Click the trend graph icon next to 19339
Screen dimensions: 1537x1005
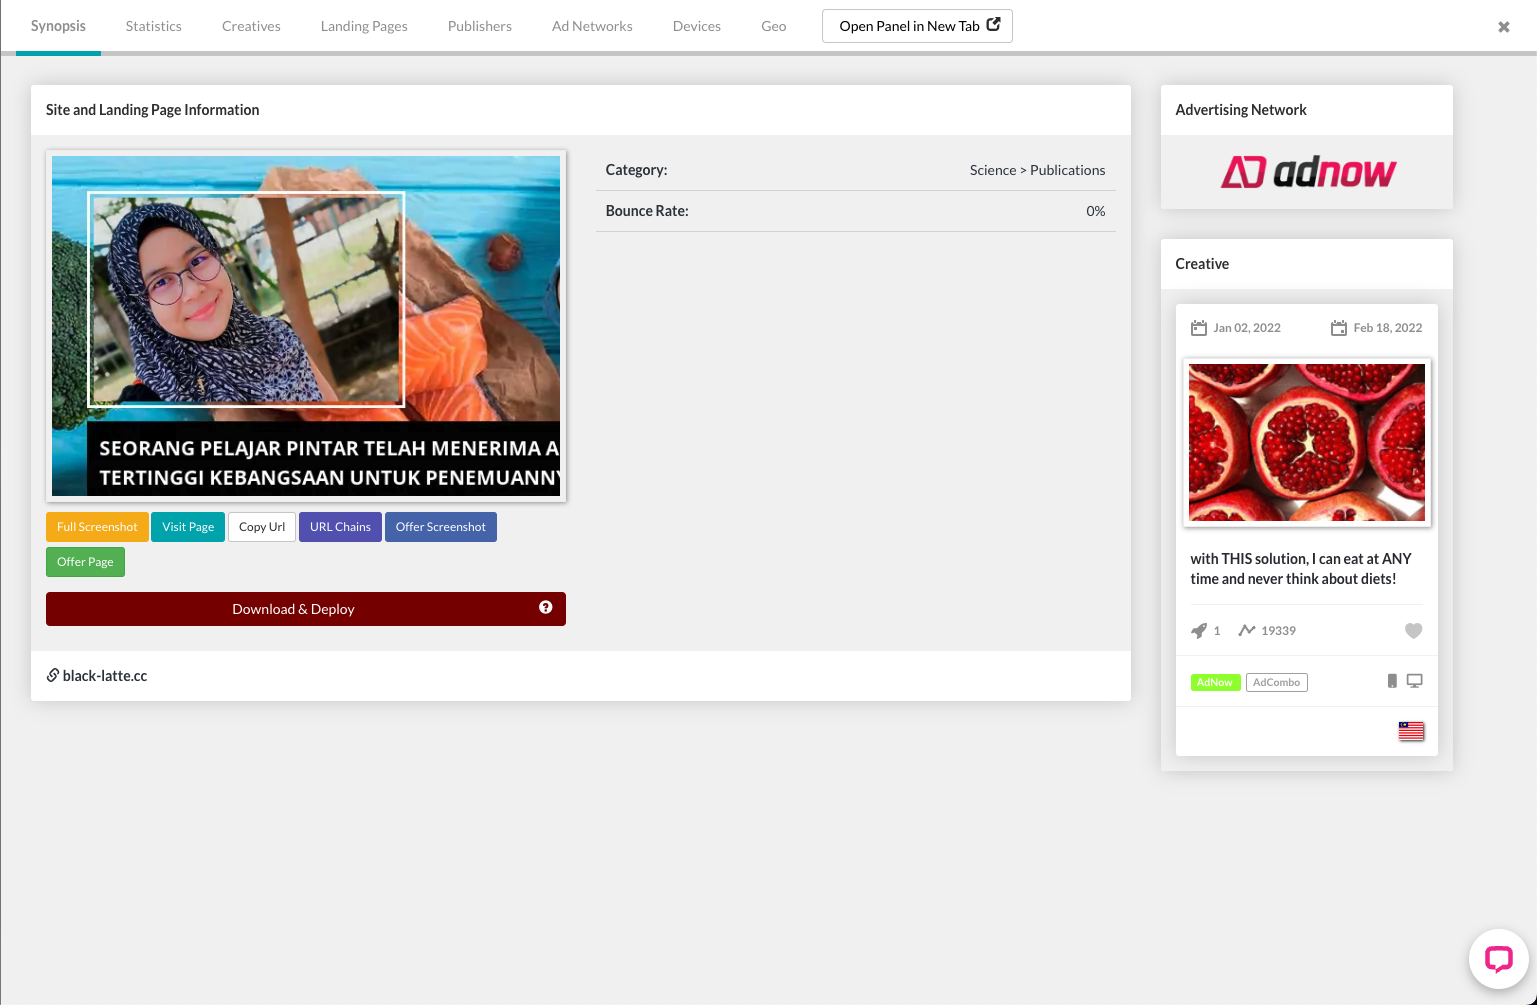pos(1247,630)
